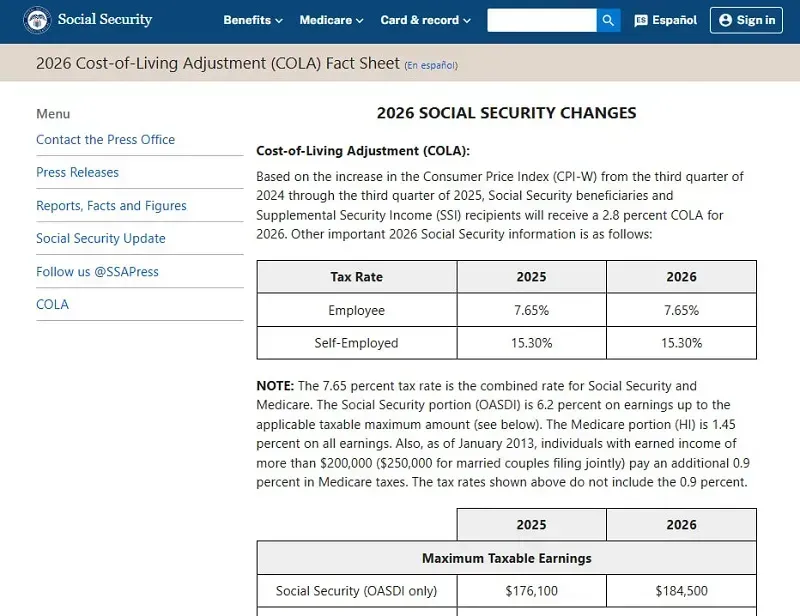Image resolution: width=800 pixels, height=616 pixels.
Task: Click the Sign in button
Action: tap(746, 20)
